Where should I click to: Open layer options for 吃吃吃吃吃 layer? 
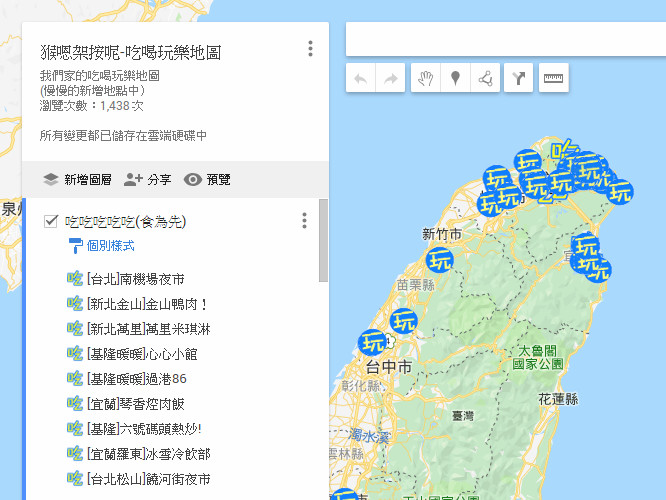click(x=304, y=221)
